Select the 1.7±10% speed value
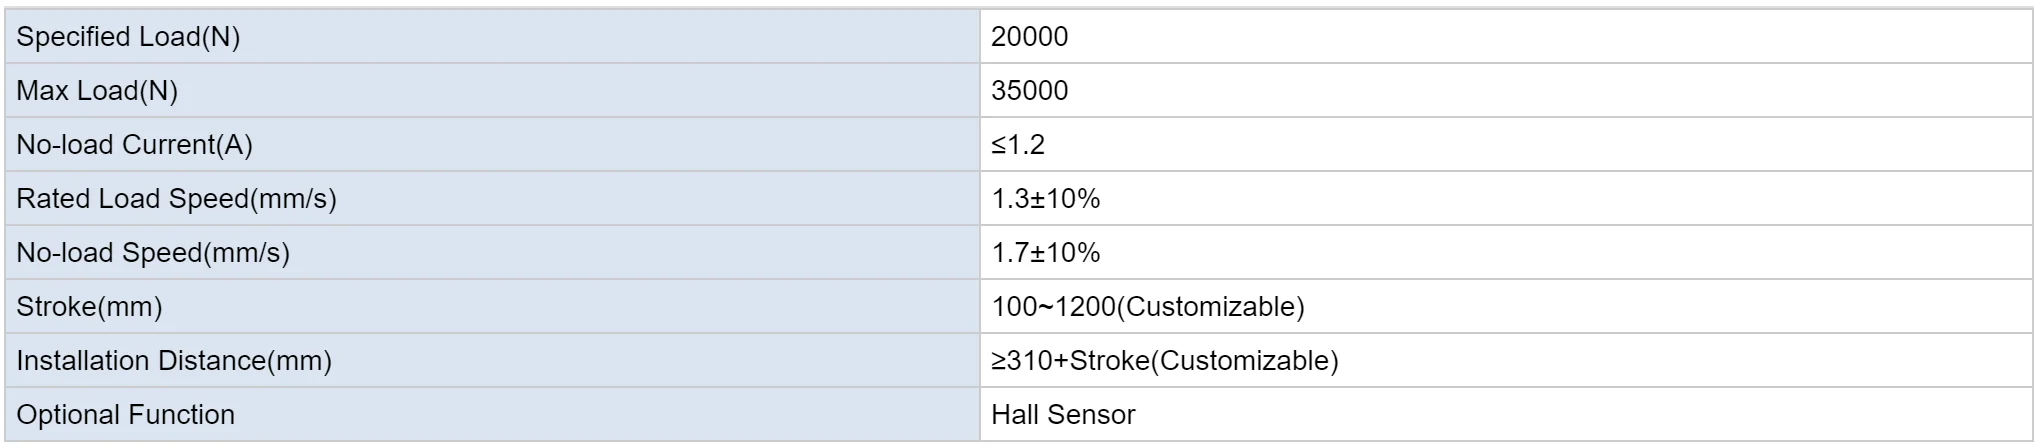 pyautogui.click(x=1045, y=253)
